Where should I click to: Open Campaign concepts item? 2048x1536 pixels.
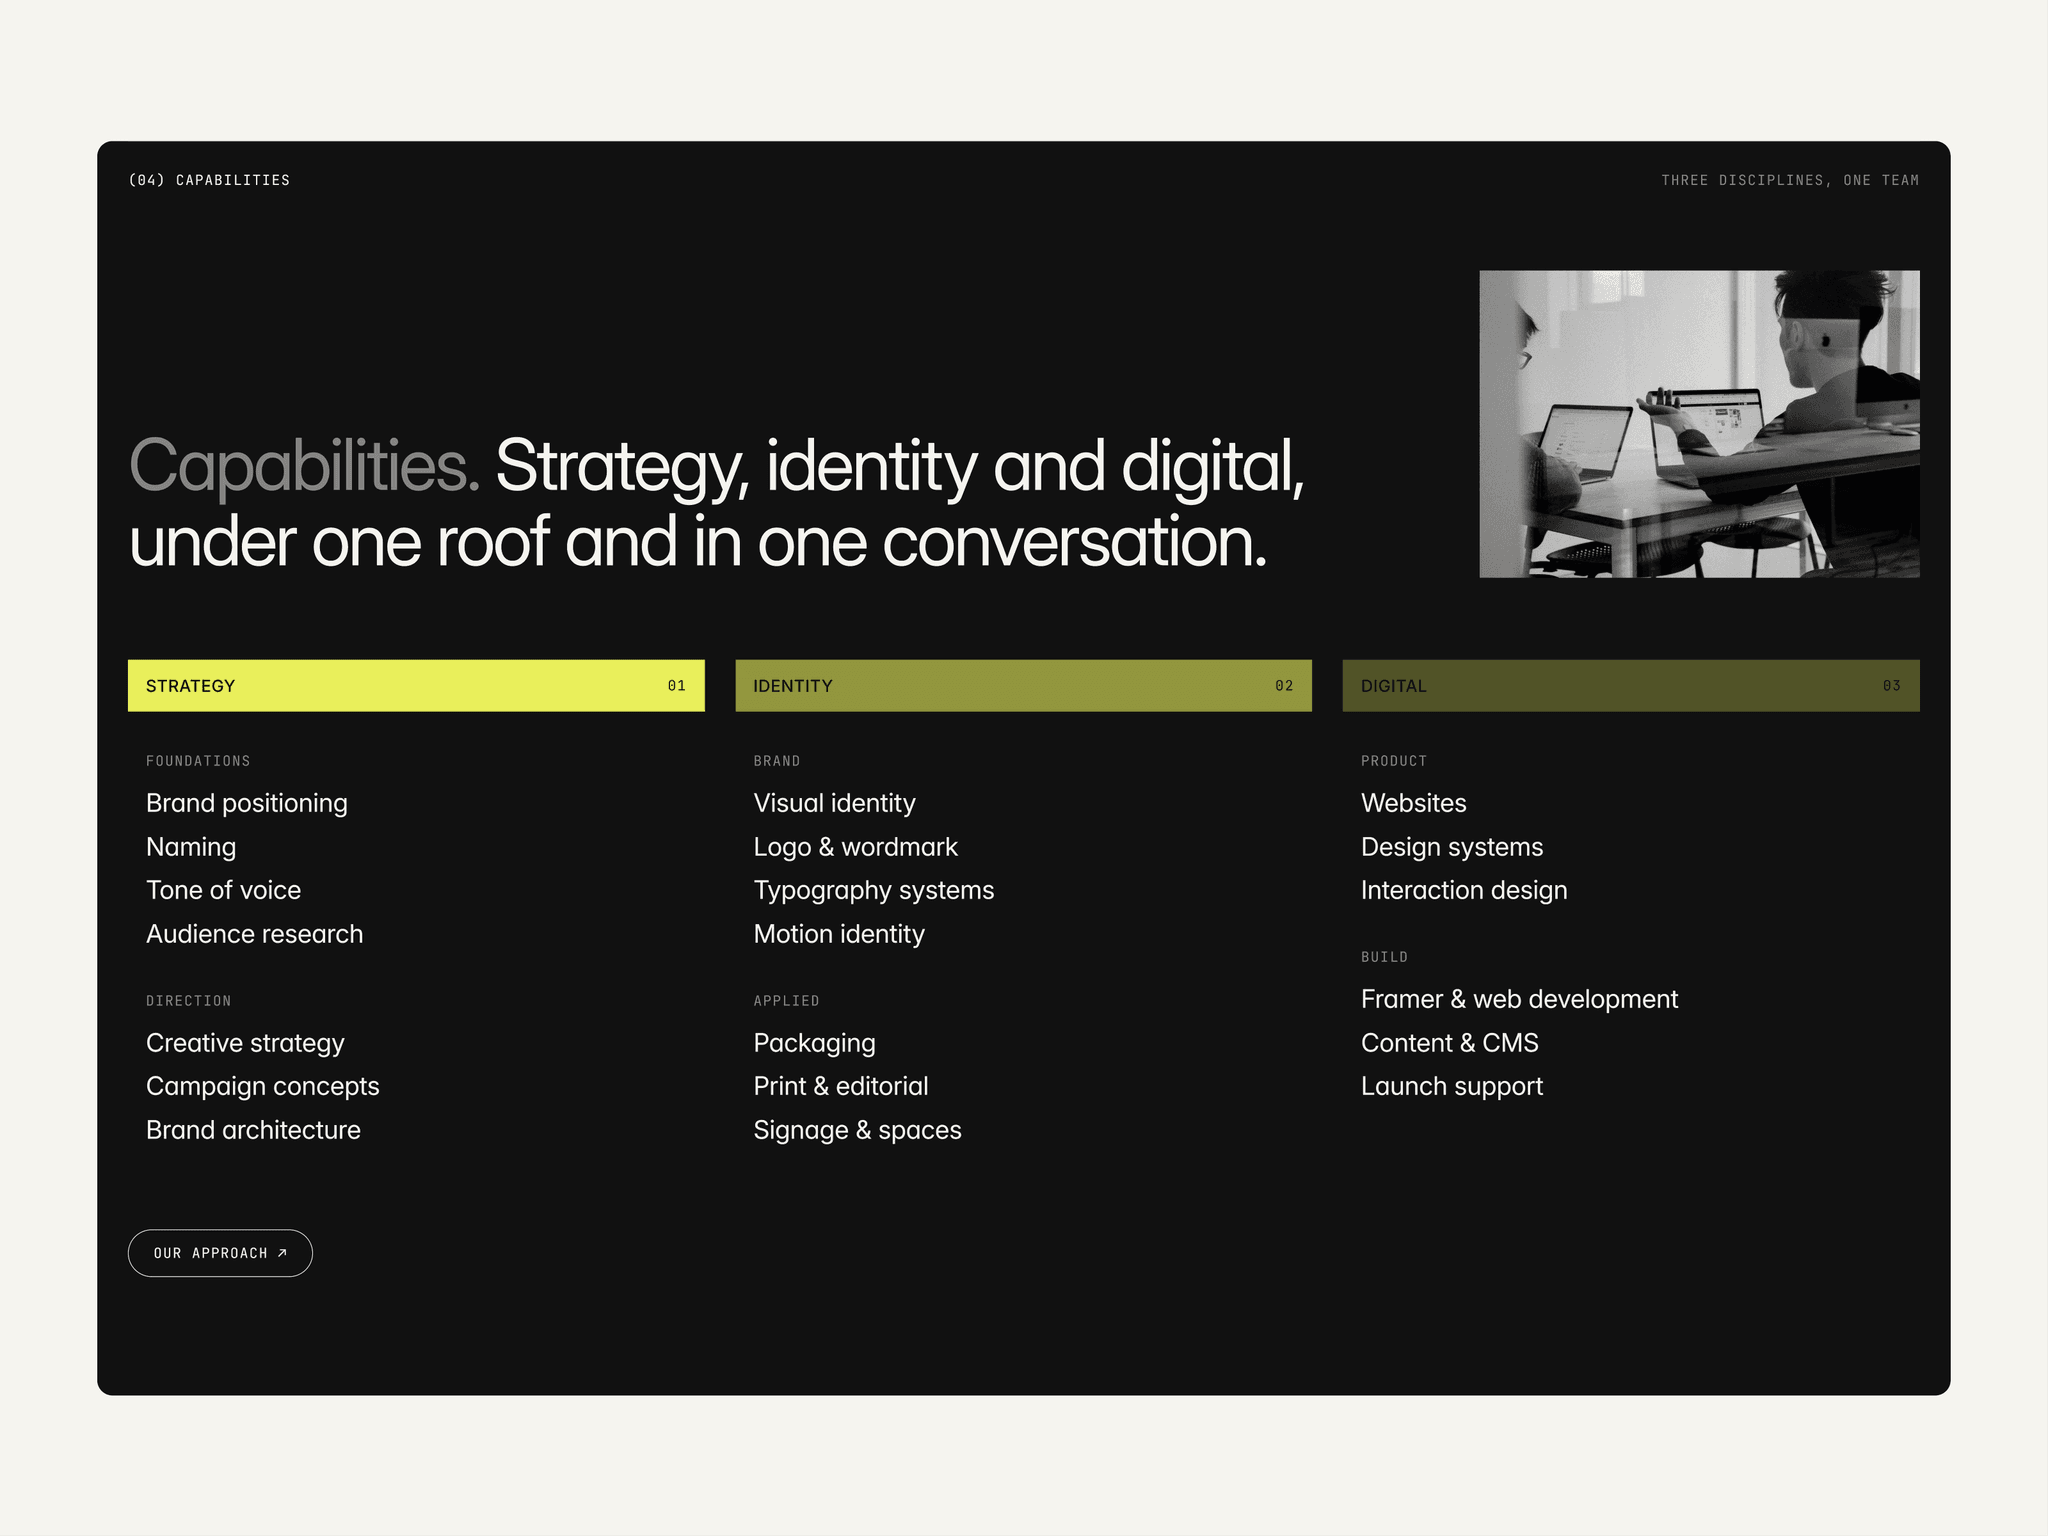[x=263, y=1086]
